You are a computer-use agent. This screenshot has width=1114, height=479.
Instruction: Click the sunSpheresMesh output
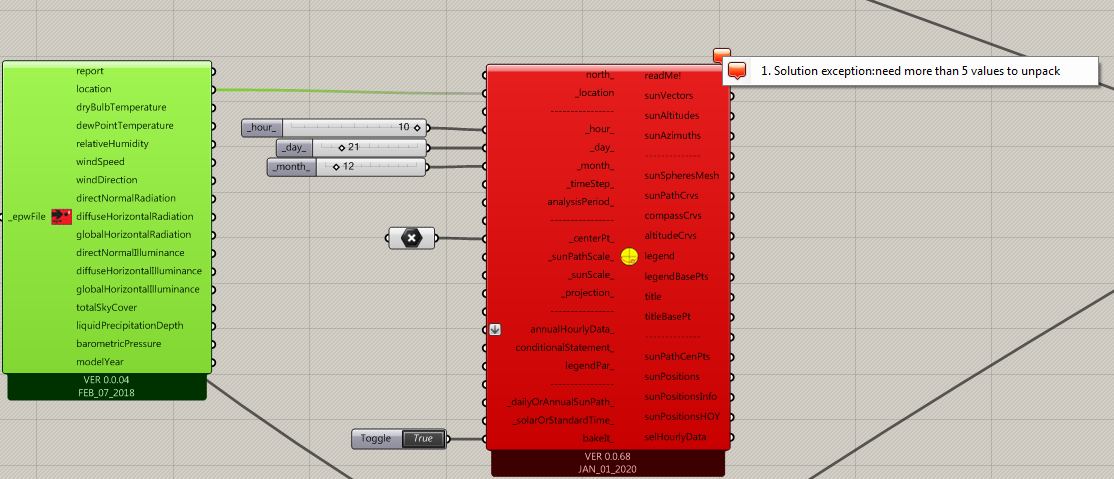pyautogui.click(x=681, y=176)
